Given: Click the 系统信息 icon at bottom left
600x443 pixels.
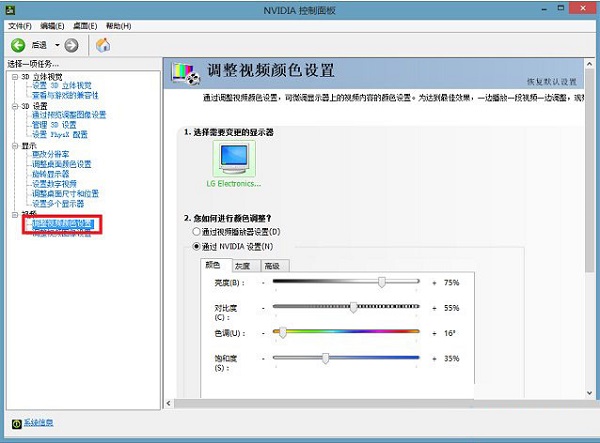Looking at the screenshot, I should click(17, 424).
